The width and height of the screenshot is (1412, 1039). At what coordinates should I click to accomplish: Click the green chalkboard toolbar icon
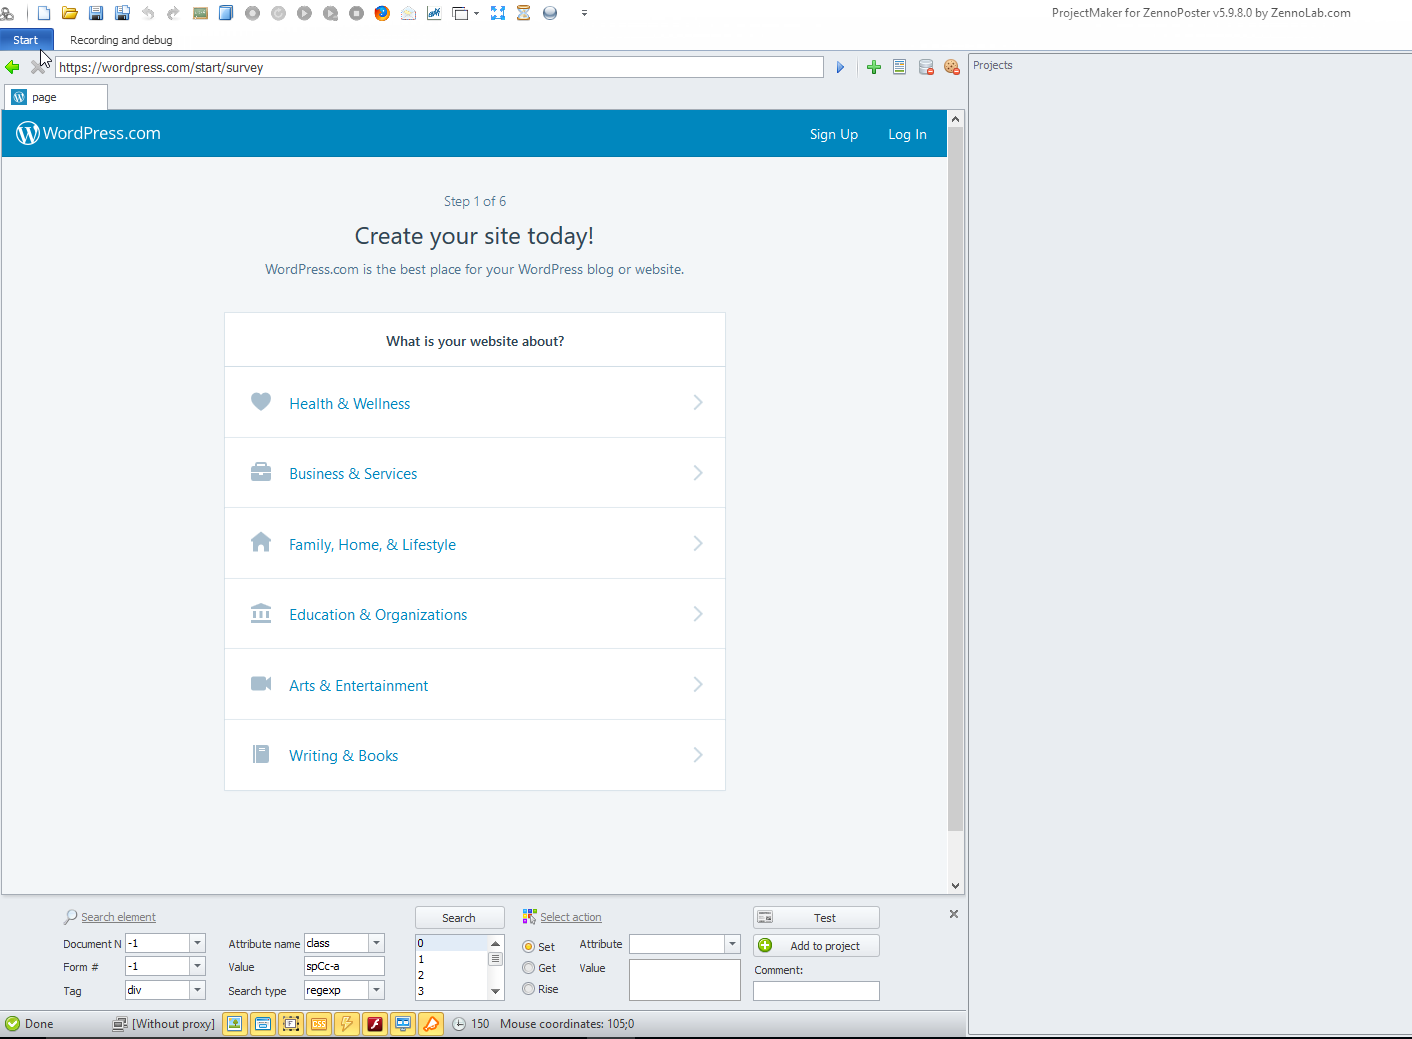coord(200,13)
